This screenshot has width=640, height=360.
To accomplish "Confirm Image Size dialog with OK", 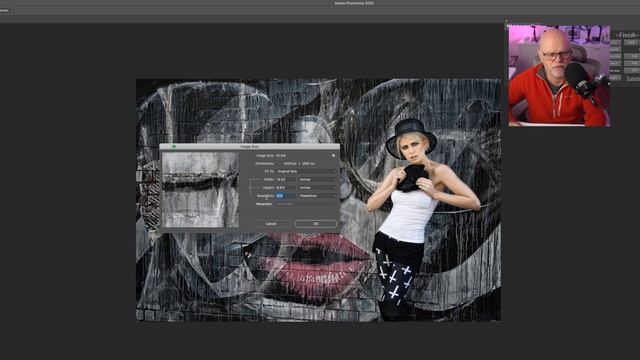I will tap(316, 224).
